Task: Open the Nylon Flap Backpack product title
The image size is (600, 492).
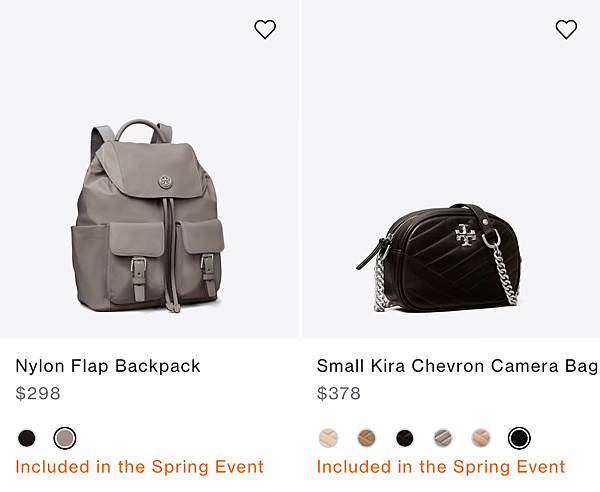Action: coord(108,366)
